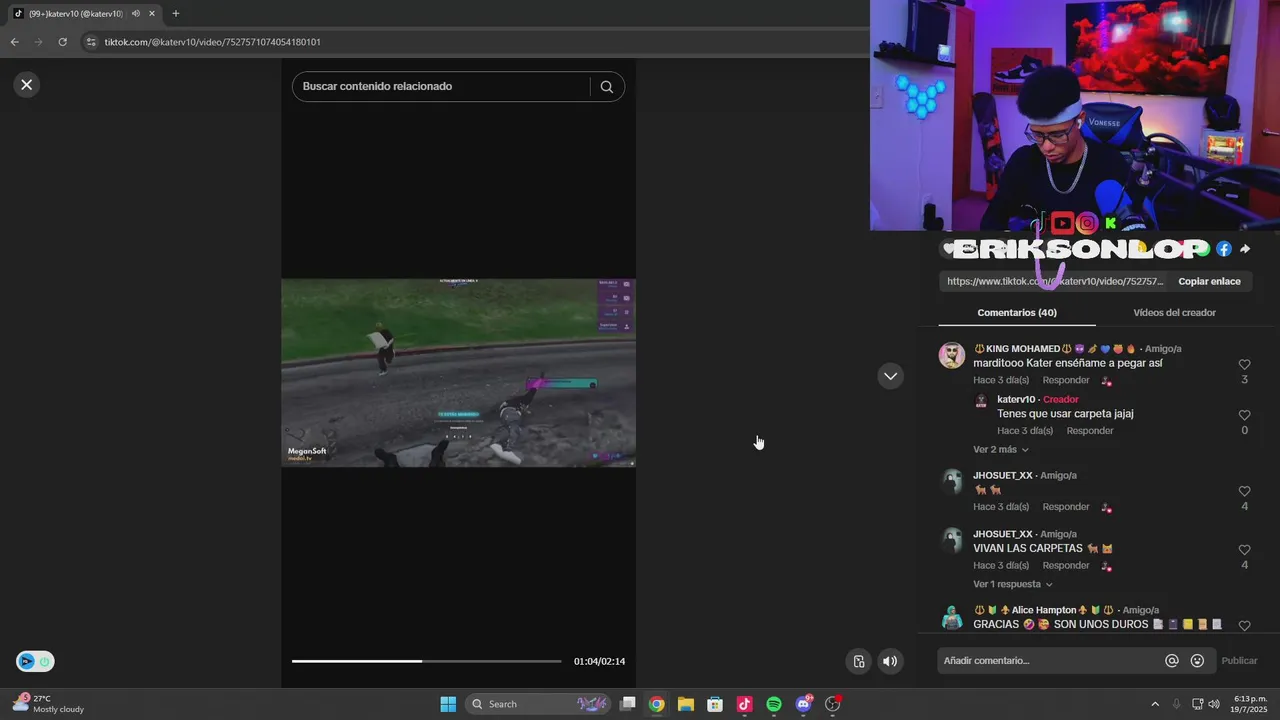
Task: Expand 'Ver 2 más' replies
Action: 1001,450
